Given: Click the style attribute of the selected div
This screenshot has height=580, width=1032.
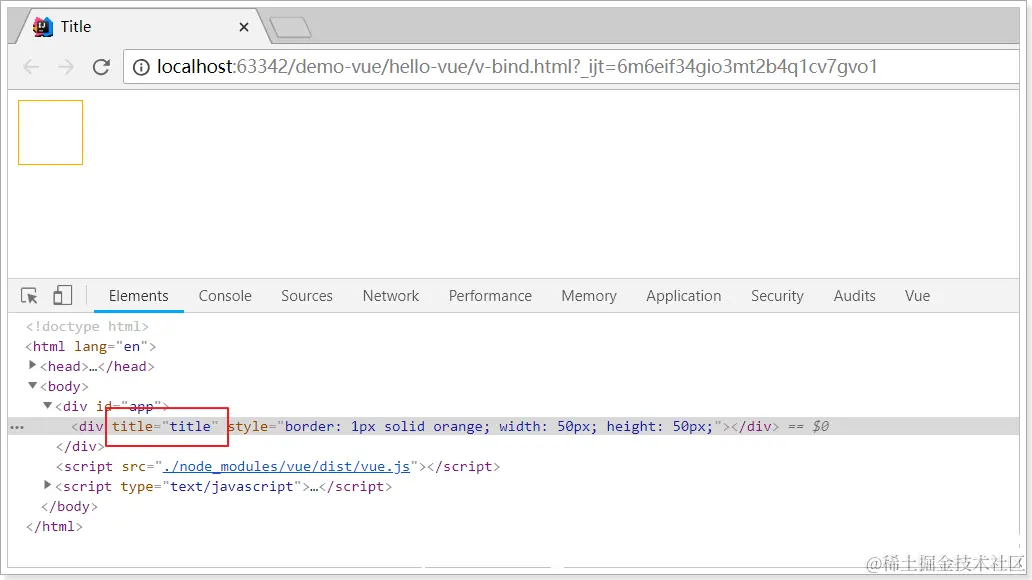Looking at the screenshot, I should tap(475, 427).
